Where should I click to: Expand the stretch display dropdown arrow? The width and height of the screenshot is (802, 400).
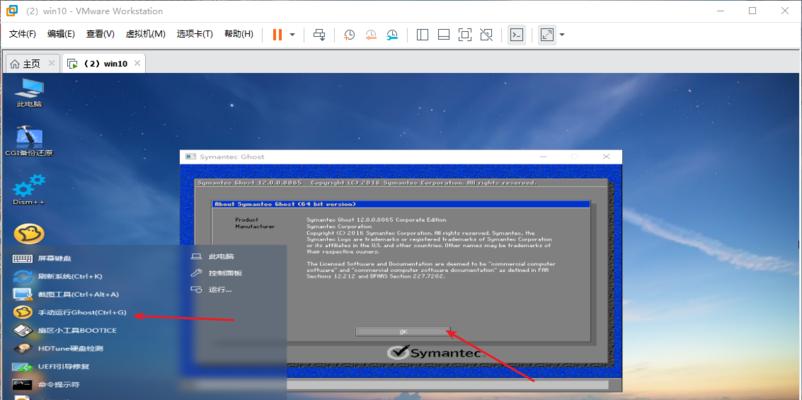[x=562, y=35]
